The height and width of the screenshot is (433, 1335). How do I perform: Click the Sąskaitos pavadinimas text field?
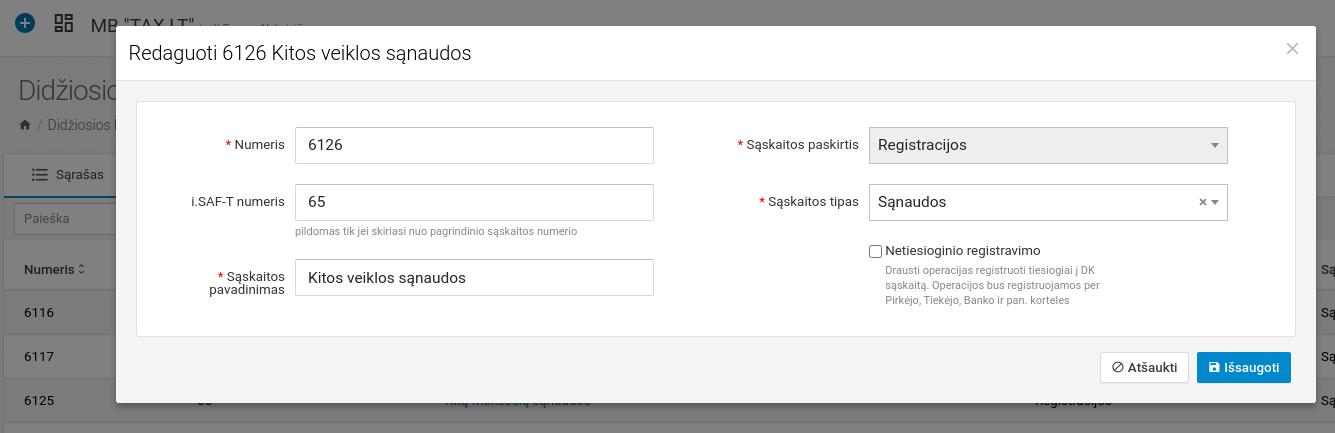[474, 278]
